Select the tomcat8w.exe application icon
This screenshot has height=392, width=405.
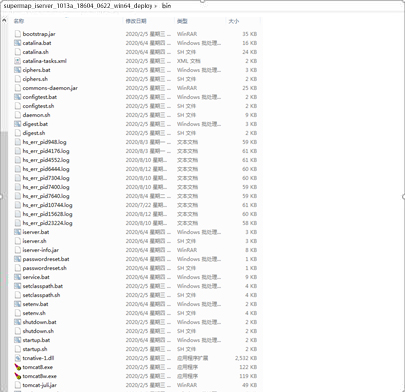click(x=18, y=376)
